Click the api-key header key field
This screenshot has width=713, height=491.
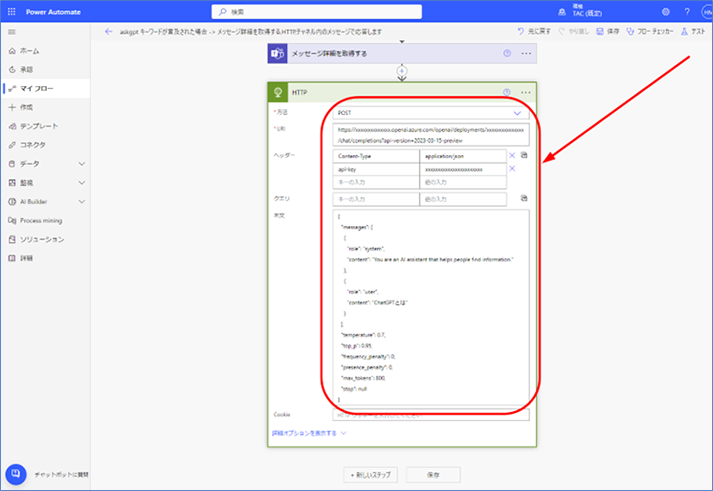[376, 169]
